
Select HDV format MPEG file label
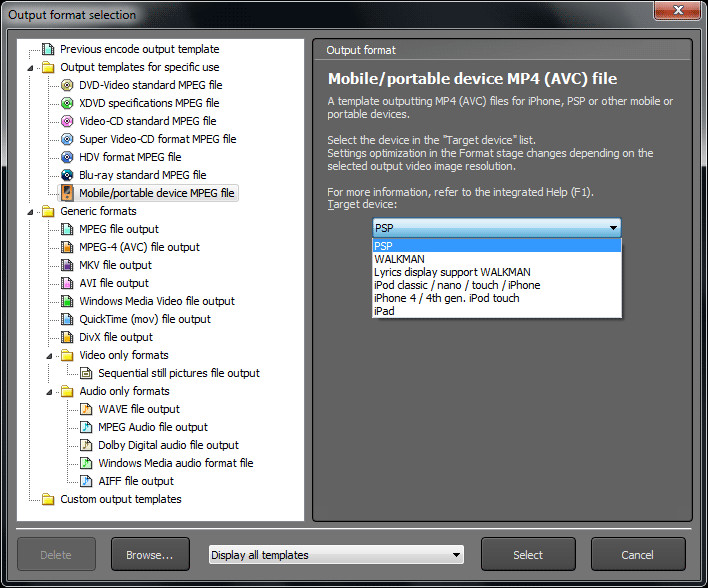click(130, 157)
